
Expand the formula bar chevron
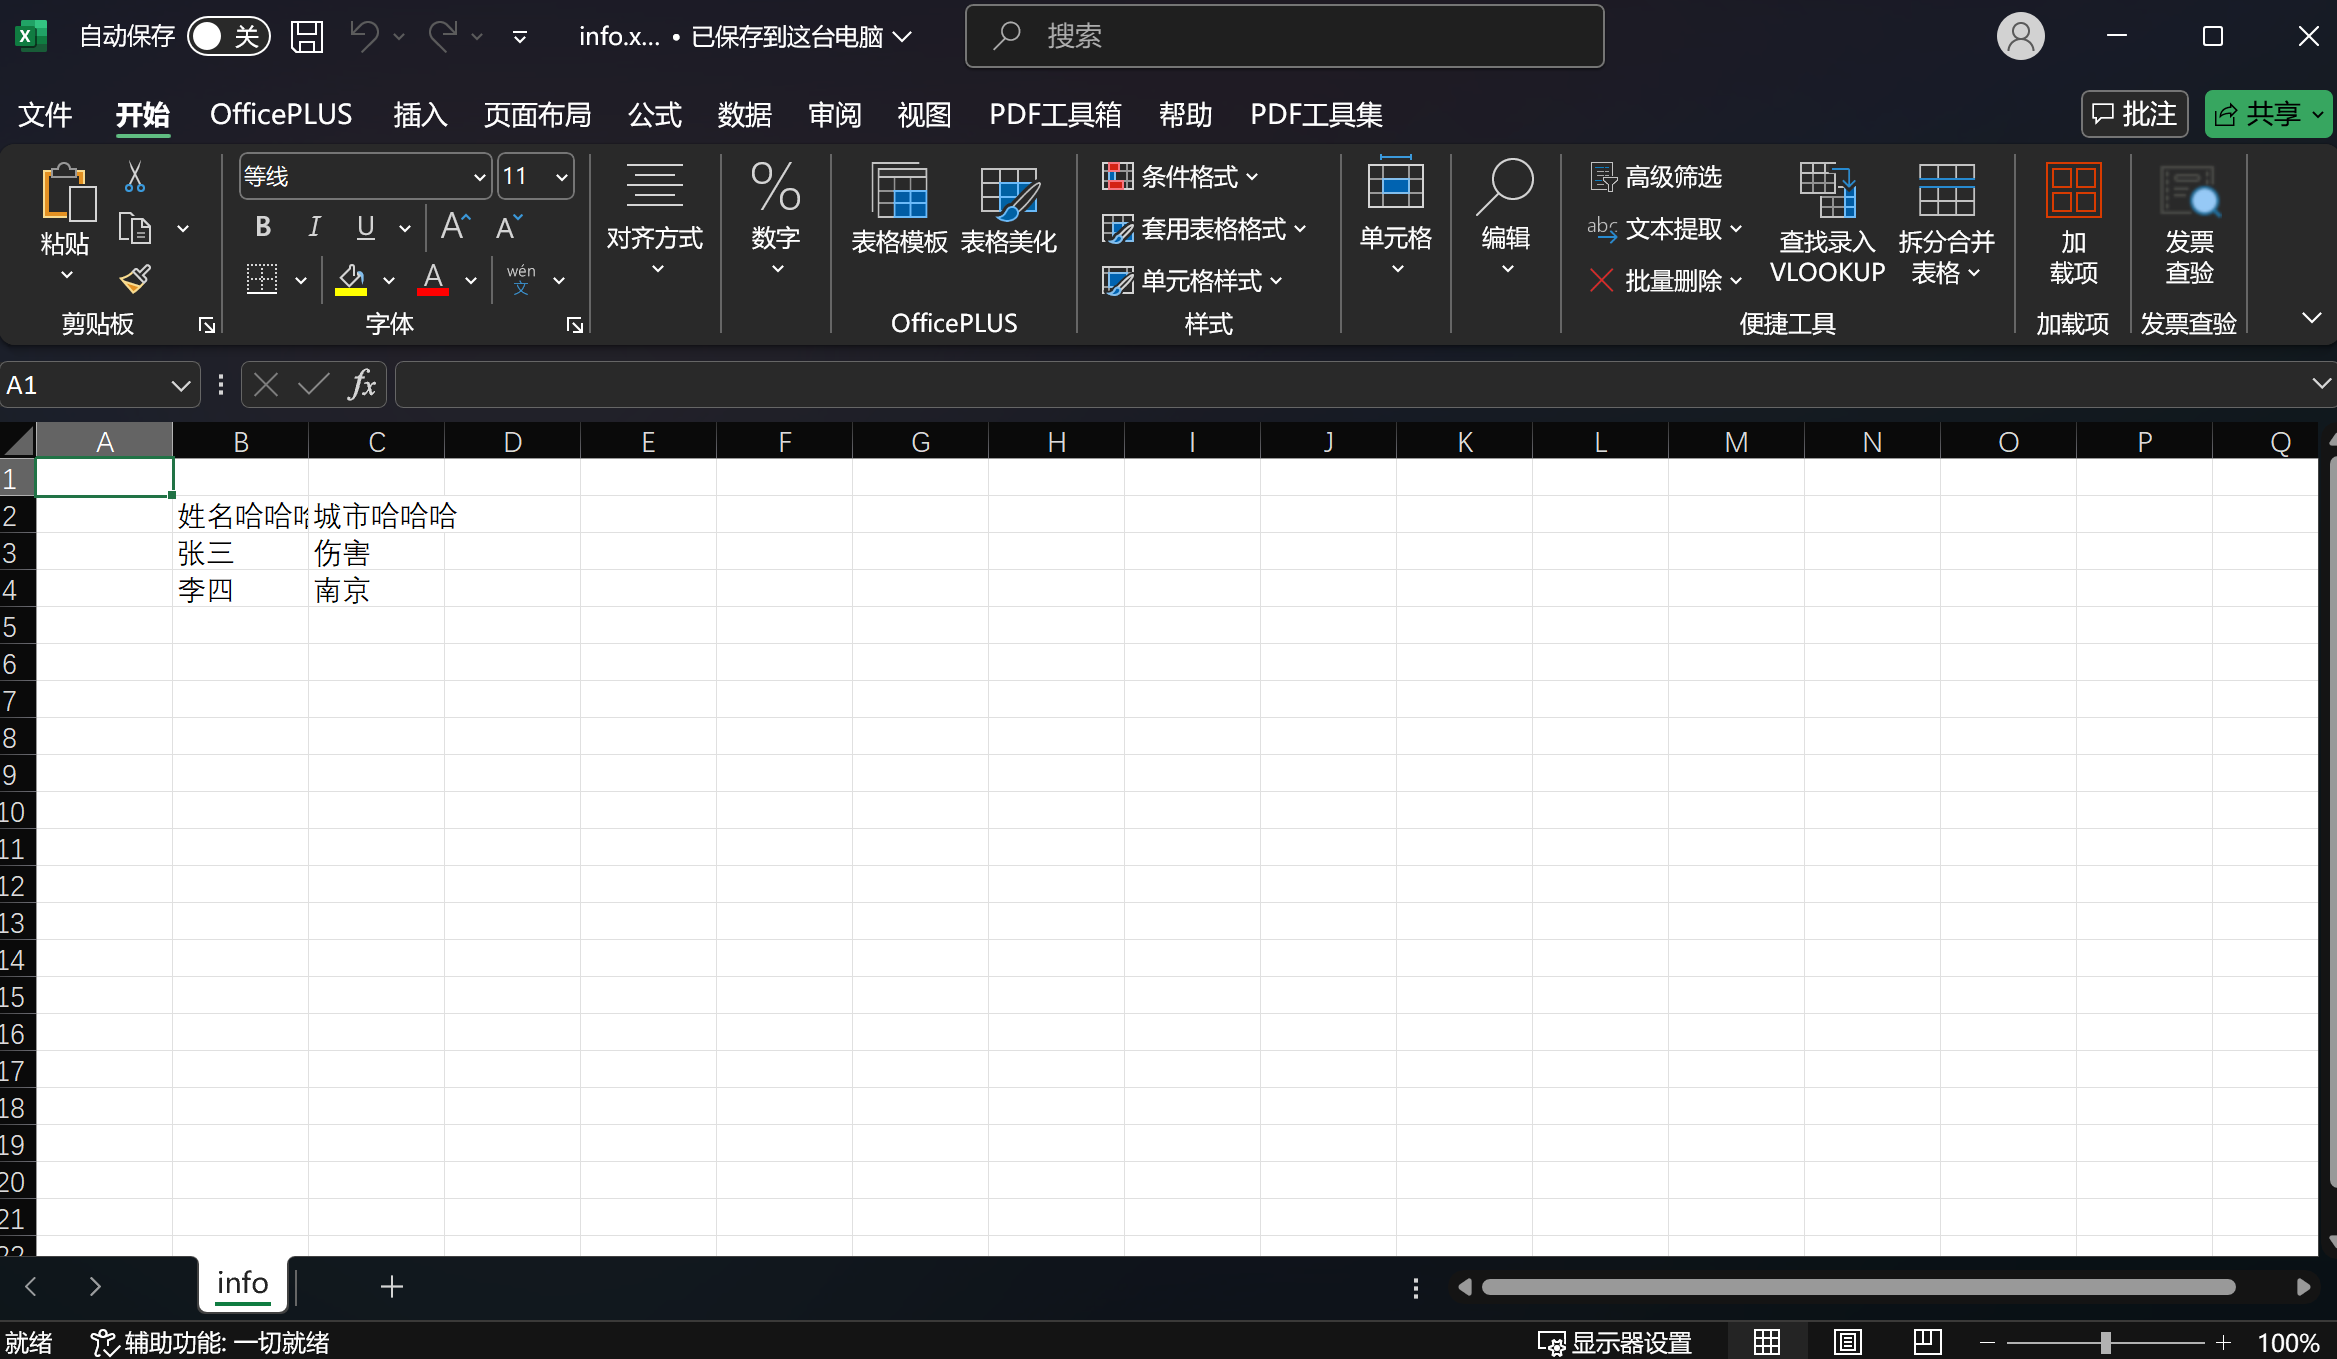coord(2321,383)
